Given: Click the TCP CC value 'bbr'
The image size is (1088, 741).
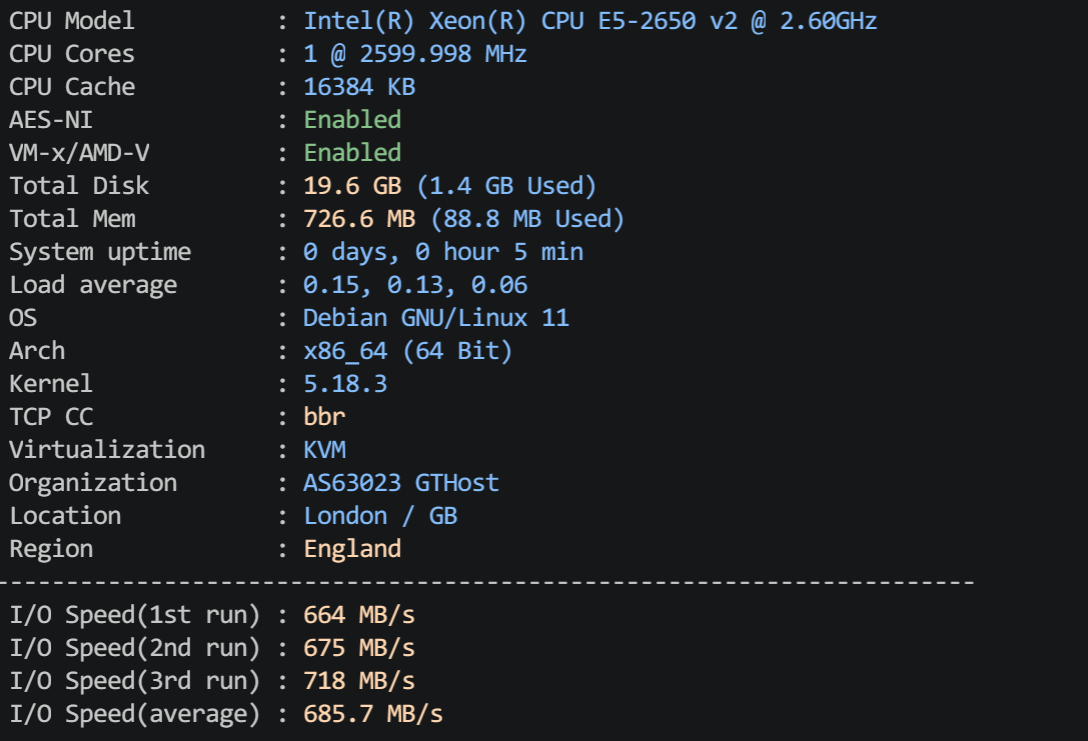Looking at the screenshot, I should (x=324, y=417).
